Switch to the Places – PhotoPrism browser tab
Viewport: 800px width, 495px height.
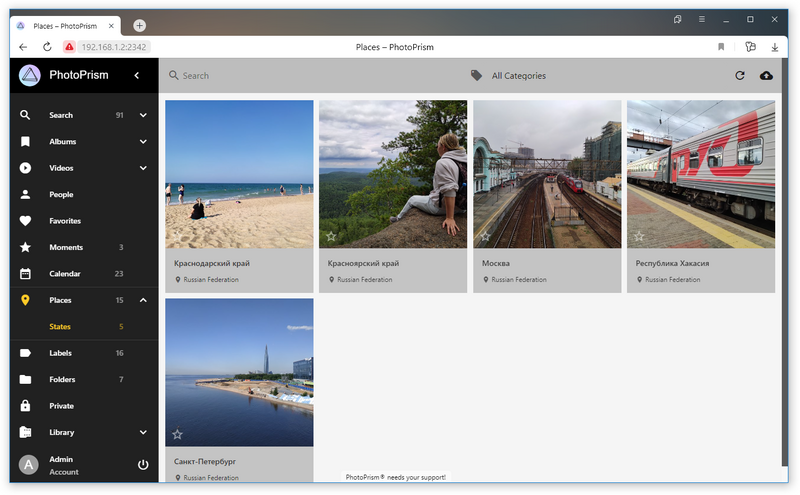(x=65, y=26)
